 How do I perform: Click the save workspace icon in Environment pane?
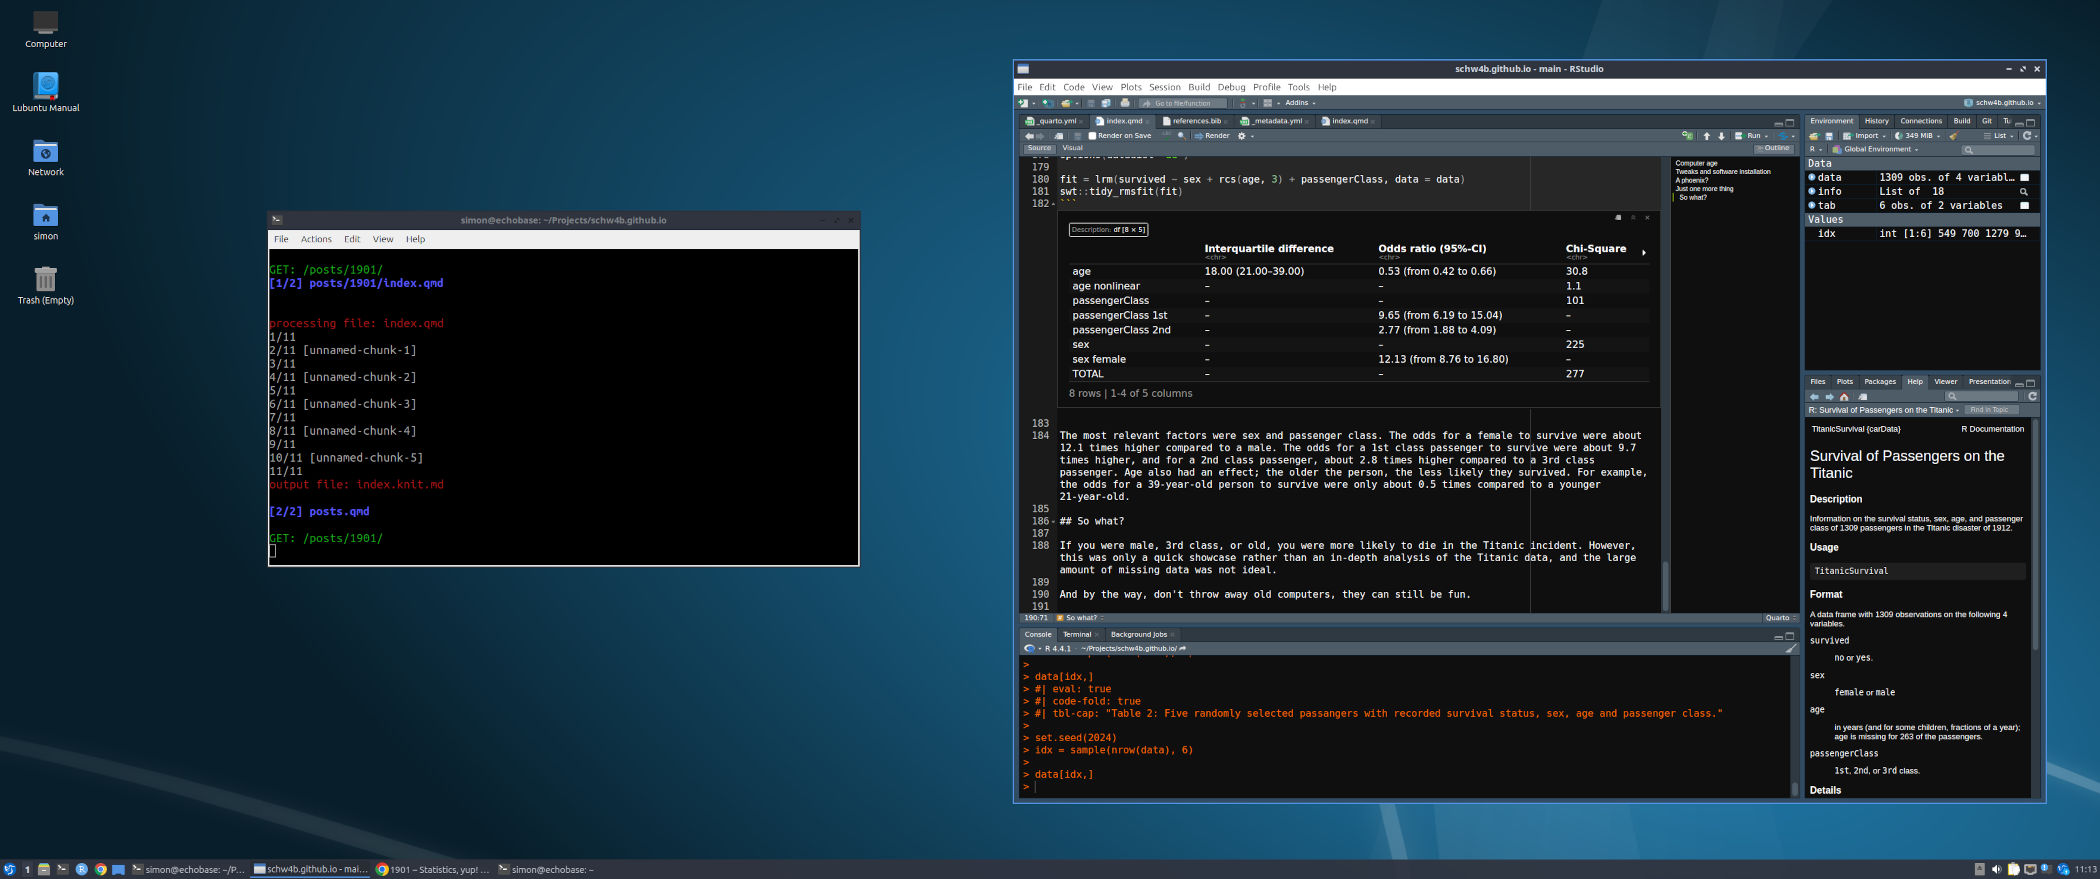[1829, 136]
